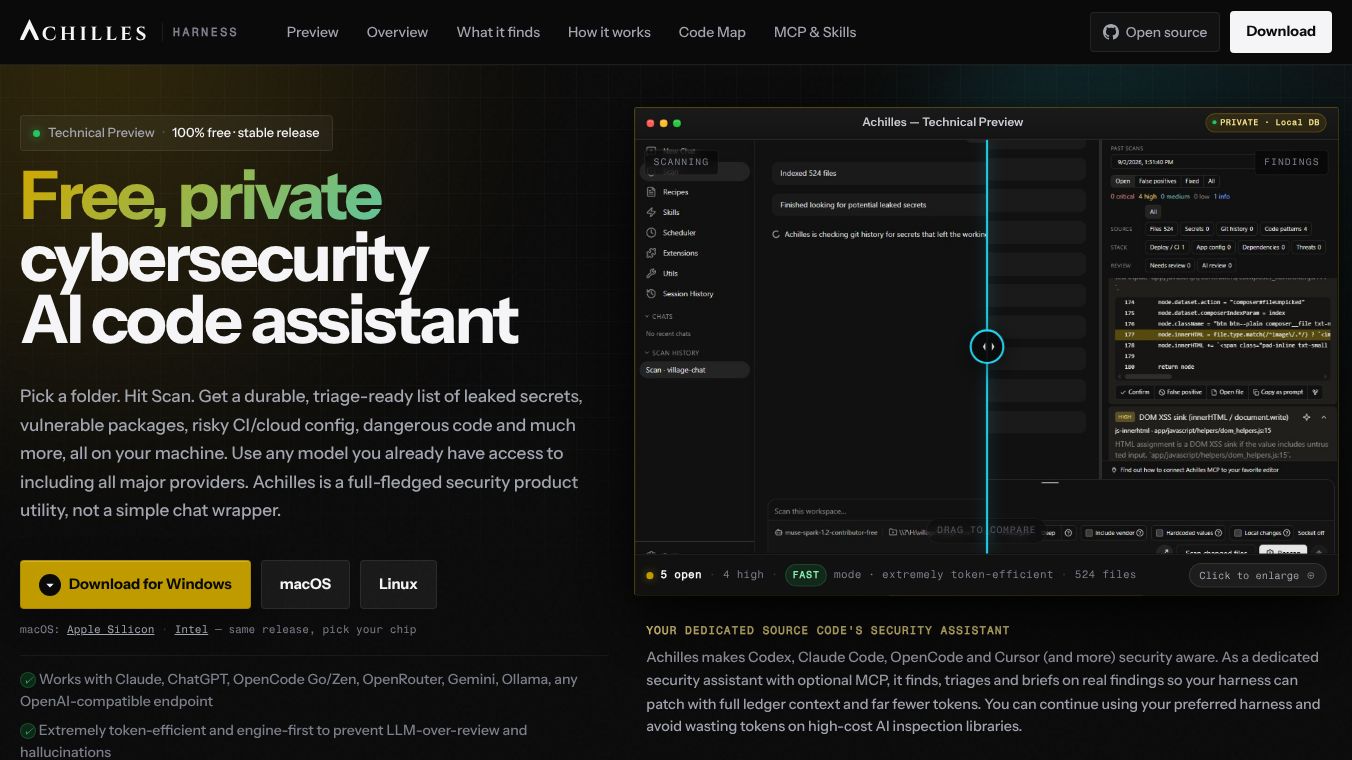Click the Utils wrench icon in the preview
Viewport: 1352px width, 760px height.
(x=652, y=273)
